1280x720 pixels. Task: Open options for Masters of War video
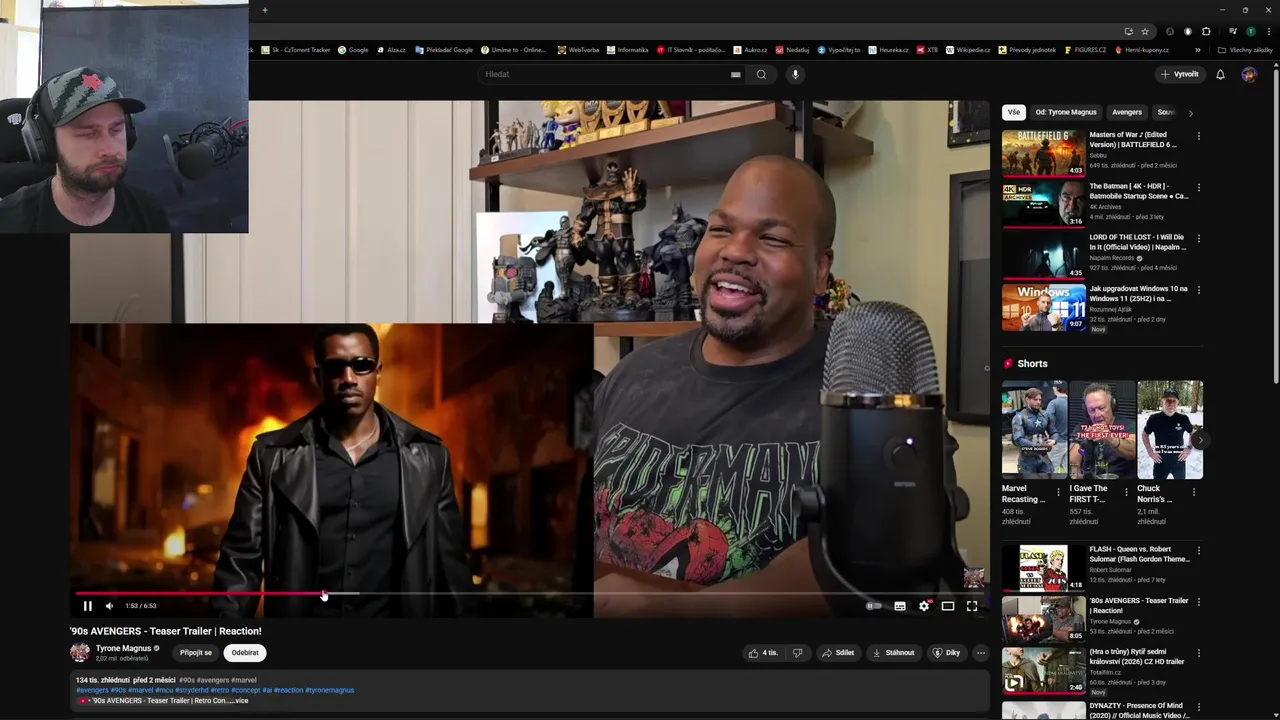[1199, 136]
